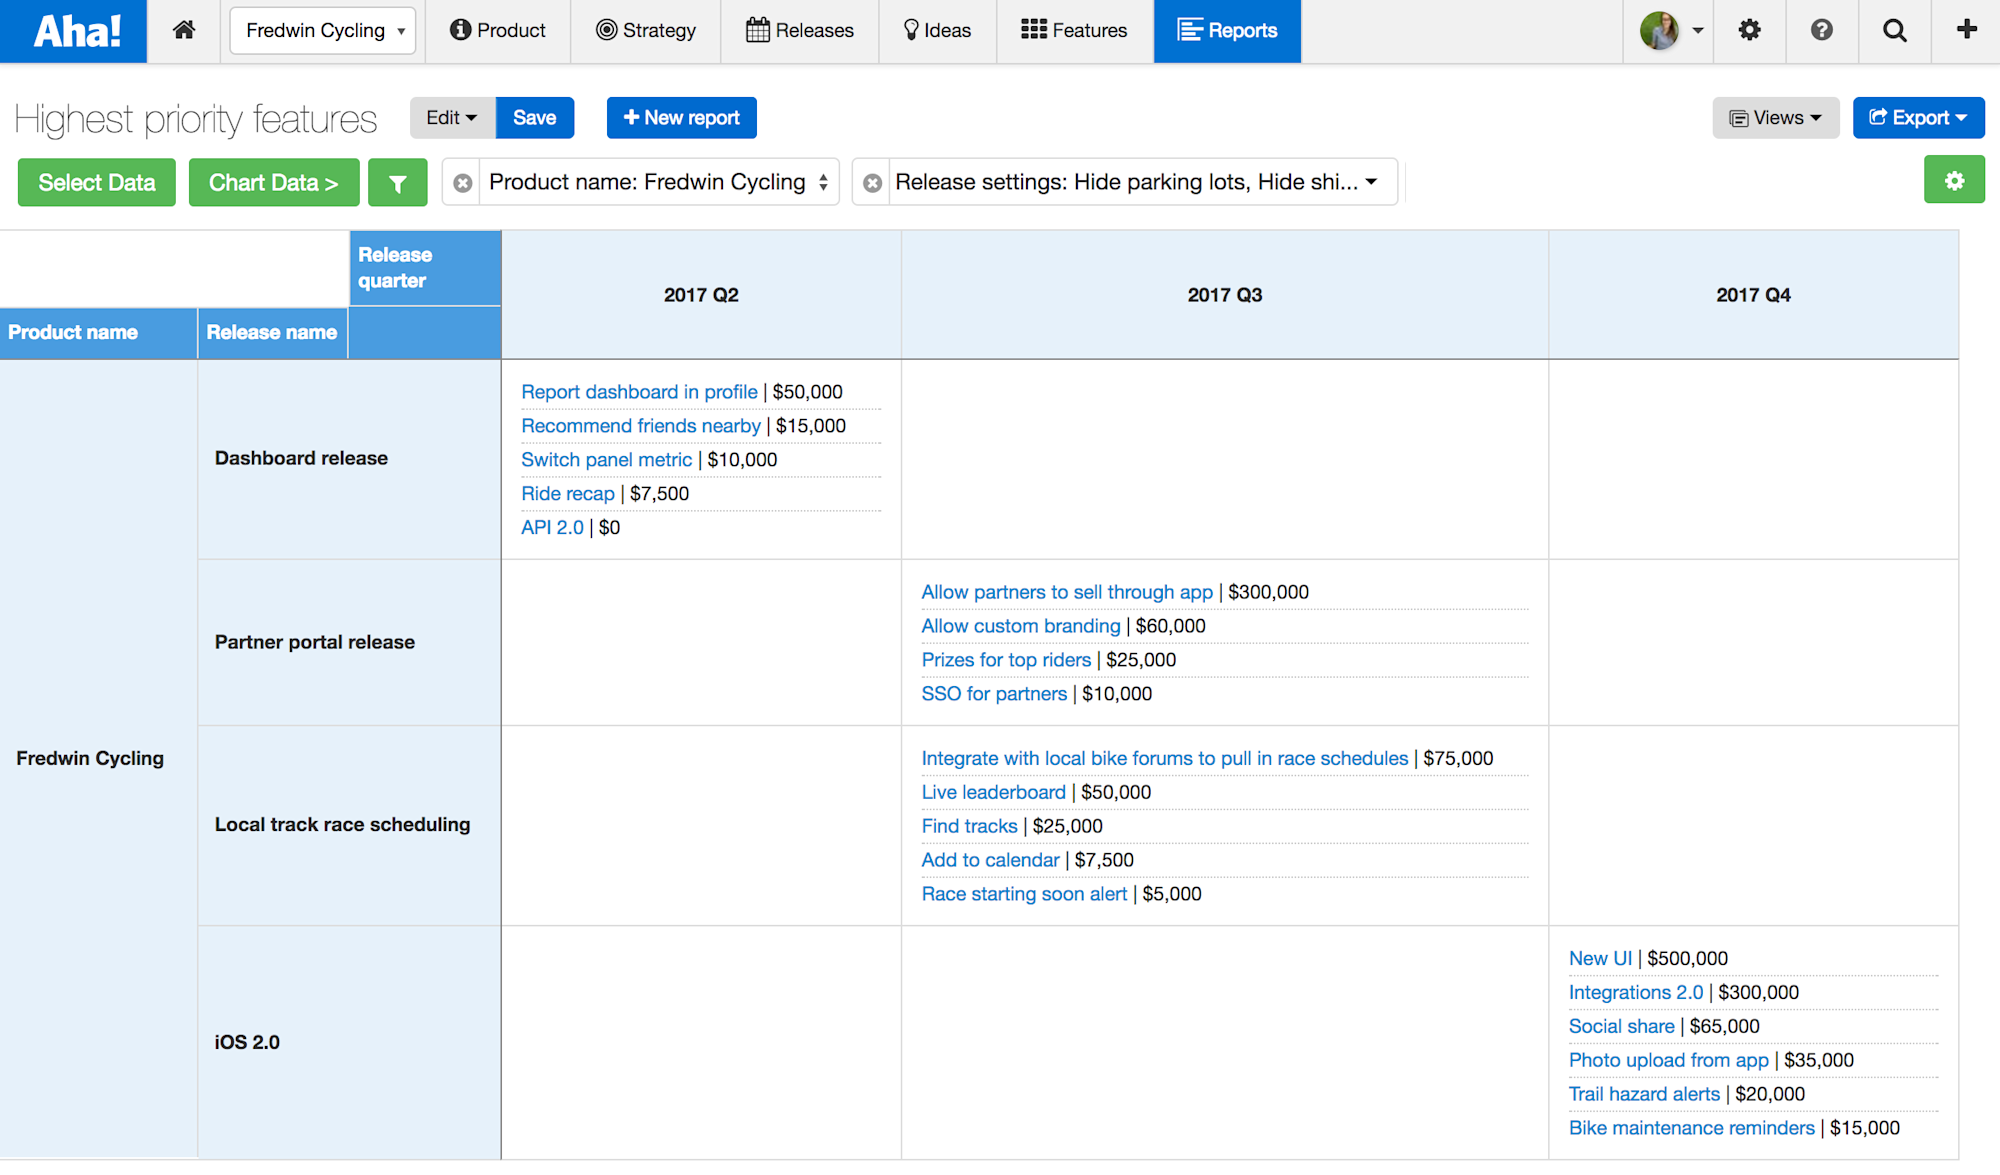Open the Ideas section from top navigation
Image resolution: width=2000 pixels, height=1175 pixels.
(x=937, y=30)
